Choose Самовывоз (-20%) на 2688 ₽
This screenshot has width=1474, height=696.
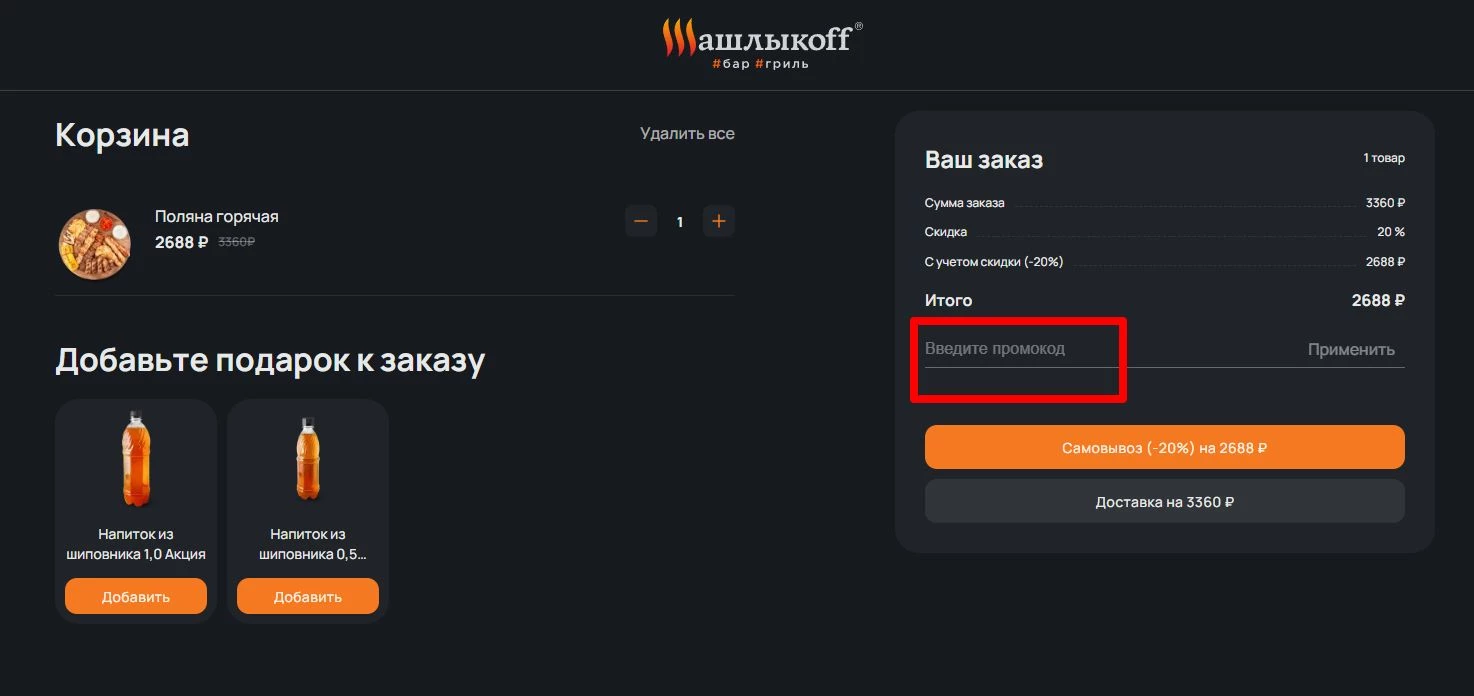point(1165,447)
